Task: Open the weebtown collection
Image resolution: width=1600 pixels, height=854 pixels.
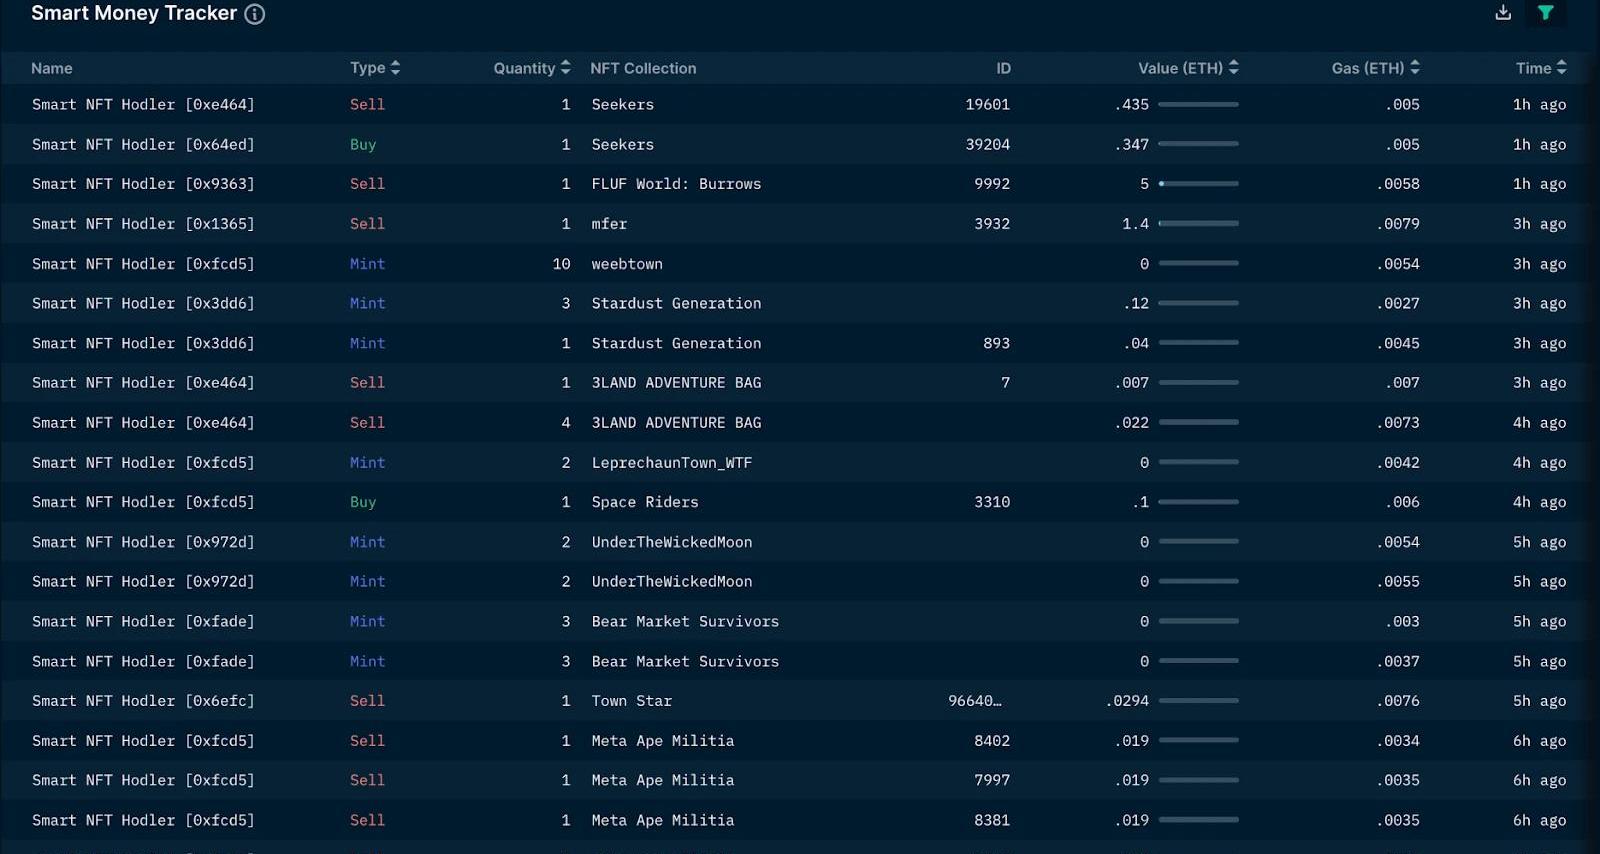Action: tap(627, 264)
